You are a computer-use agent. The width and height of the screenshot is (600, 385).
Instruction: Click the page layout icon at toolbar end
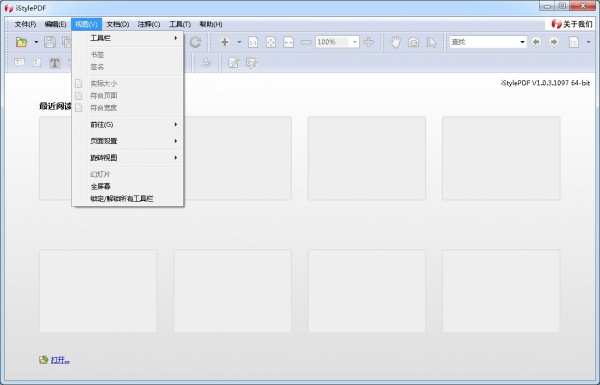click(x=574, y=42)
